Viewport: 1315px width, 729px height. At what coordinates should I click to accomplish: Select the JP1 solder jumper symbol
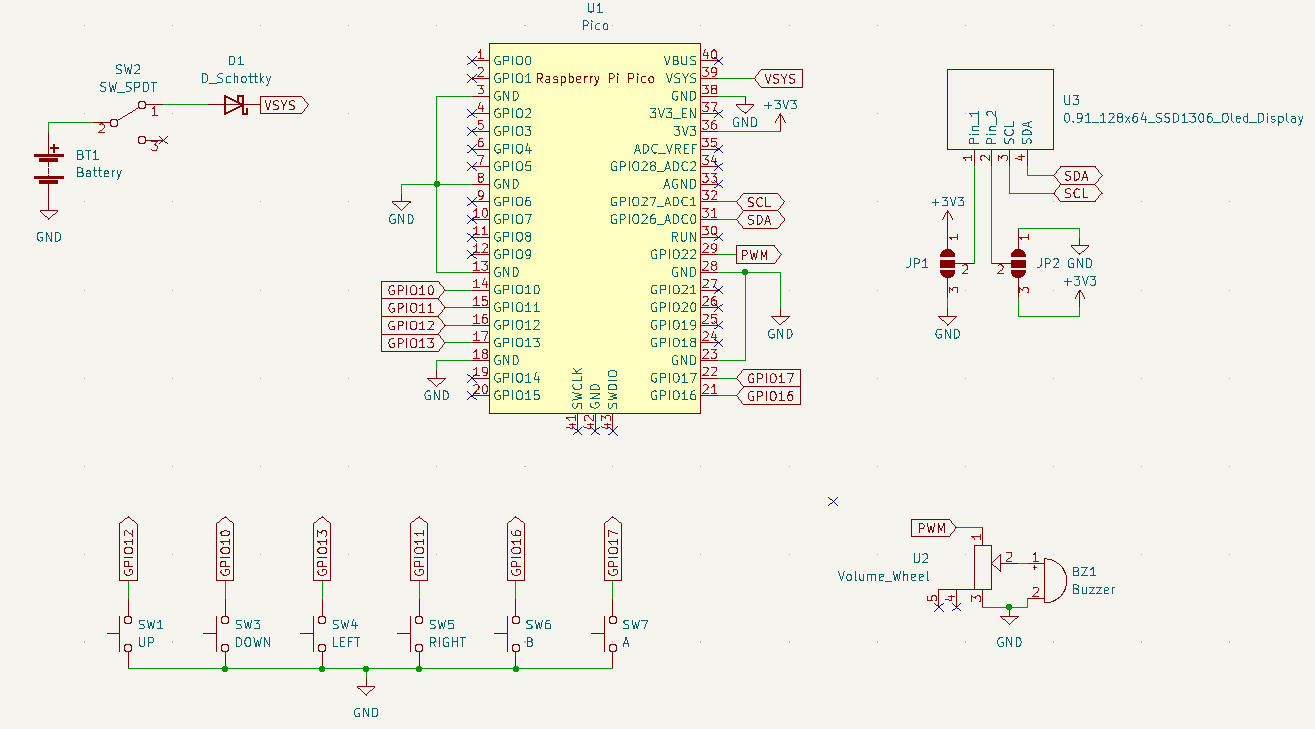949,264
